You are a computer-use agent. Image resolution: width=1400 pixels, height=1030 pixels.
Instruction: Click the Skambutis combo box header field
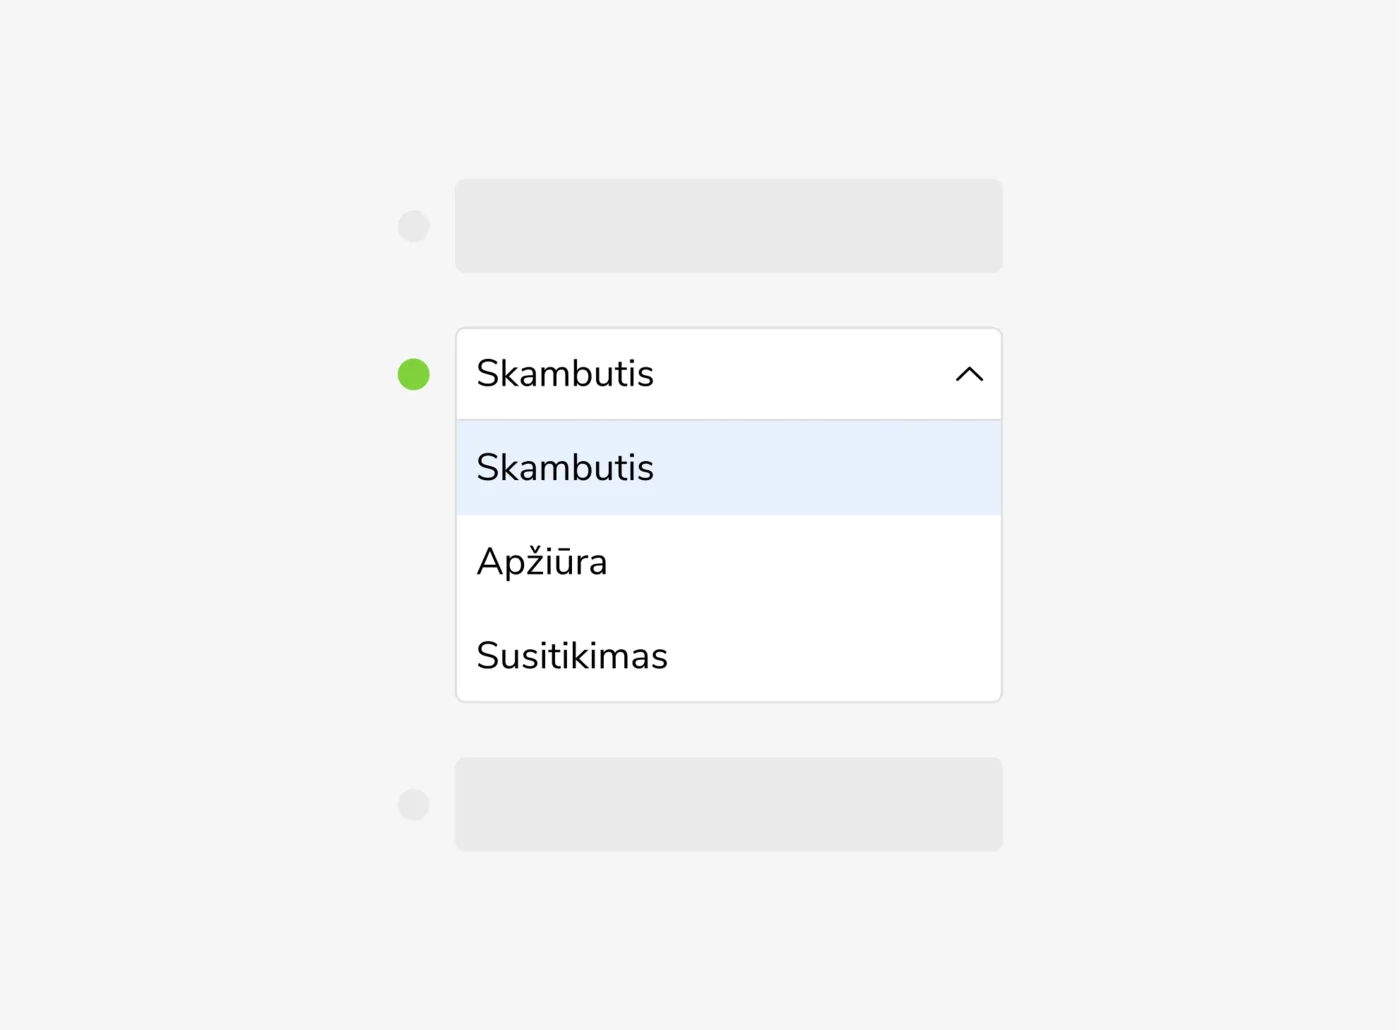[x=700, y=374]
